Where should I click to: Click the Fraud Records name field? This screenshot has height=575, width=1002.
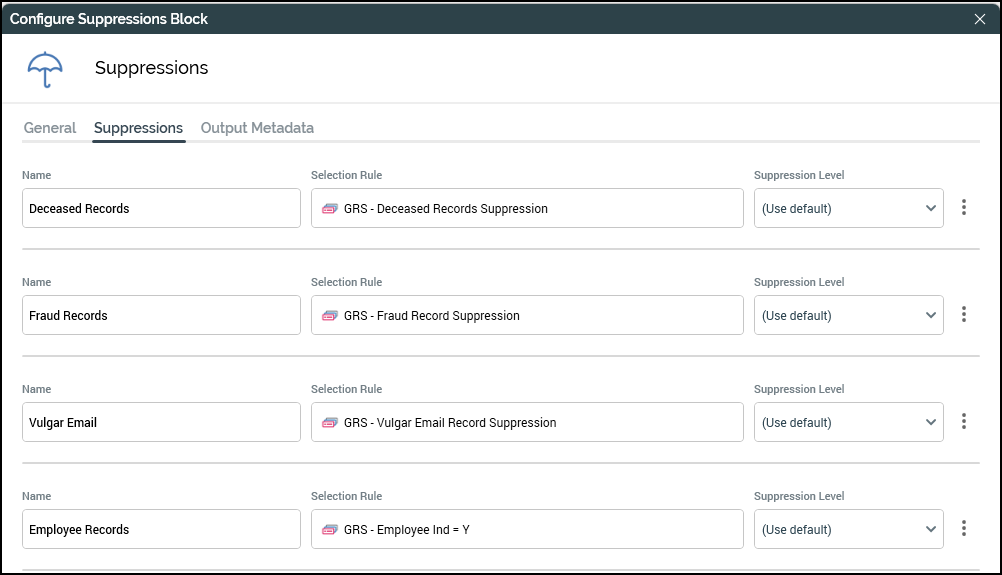[161, 316]
